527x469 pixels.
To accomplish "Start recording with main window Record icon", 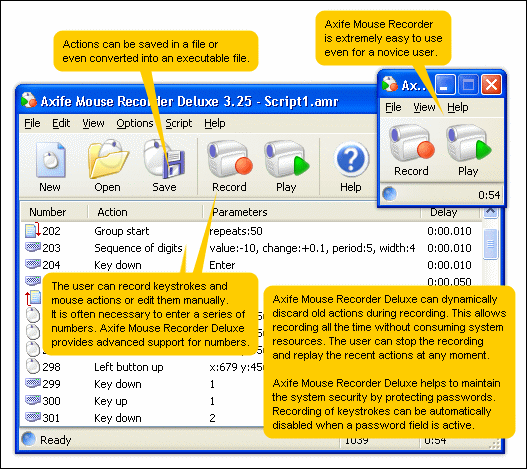I will pyautogui.click(x=230, y=160).
